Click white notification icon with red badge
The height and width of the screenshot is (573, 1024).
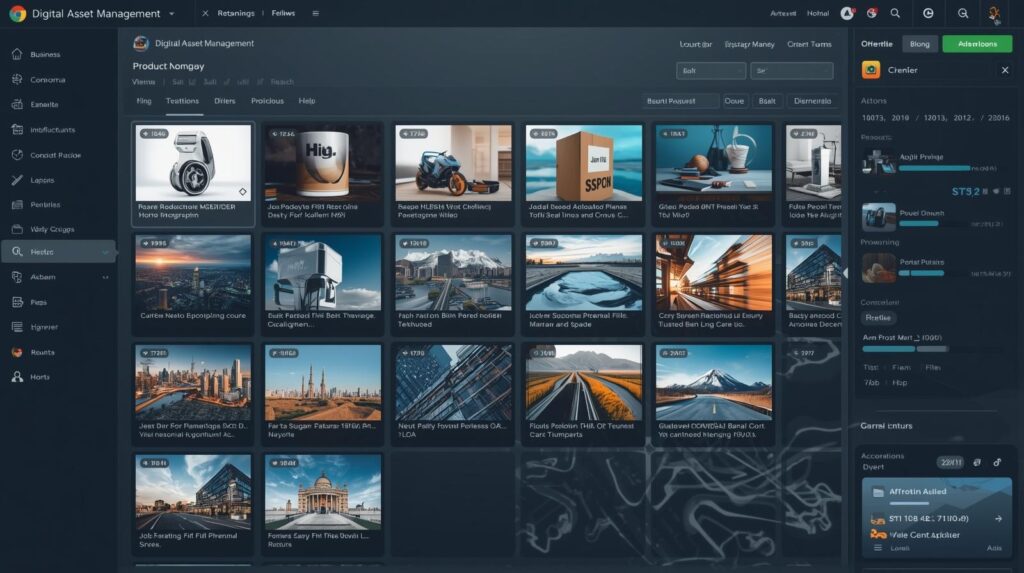tap(847, 13)
